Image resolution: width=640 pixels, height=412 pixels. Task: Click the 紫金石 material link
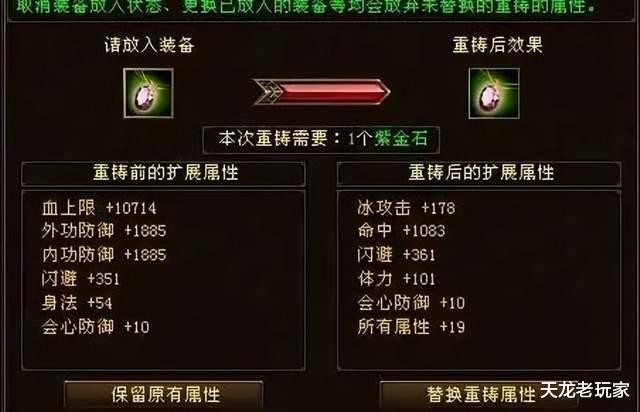click(401, 139)
